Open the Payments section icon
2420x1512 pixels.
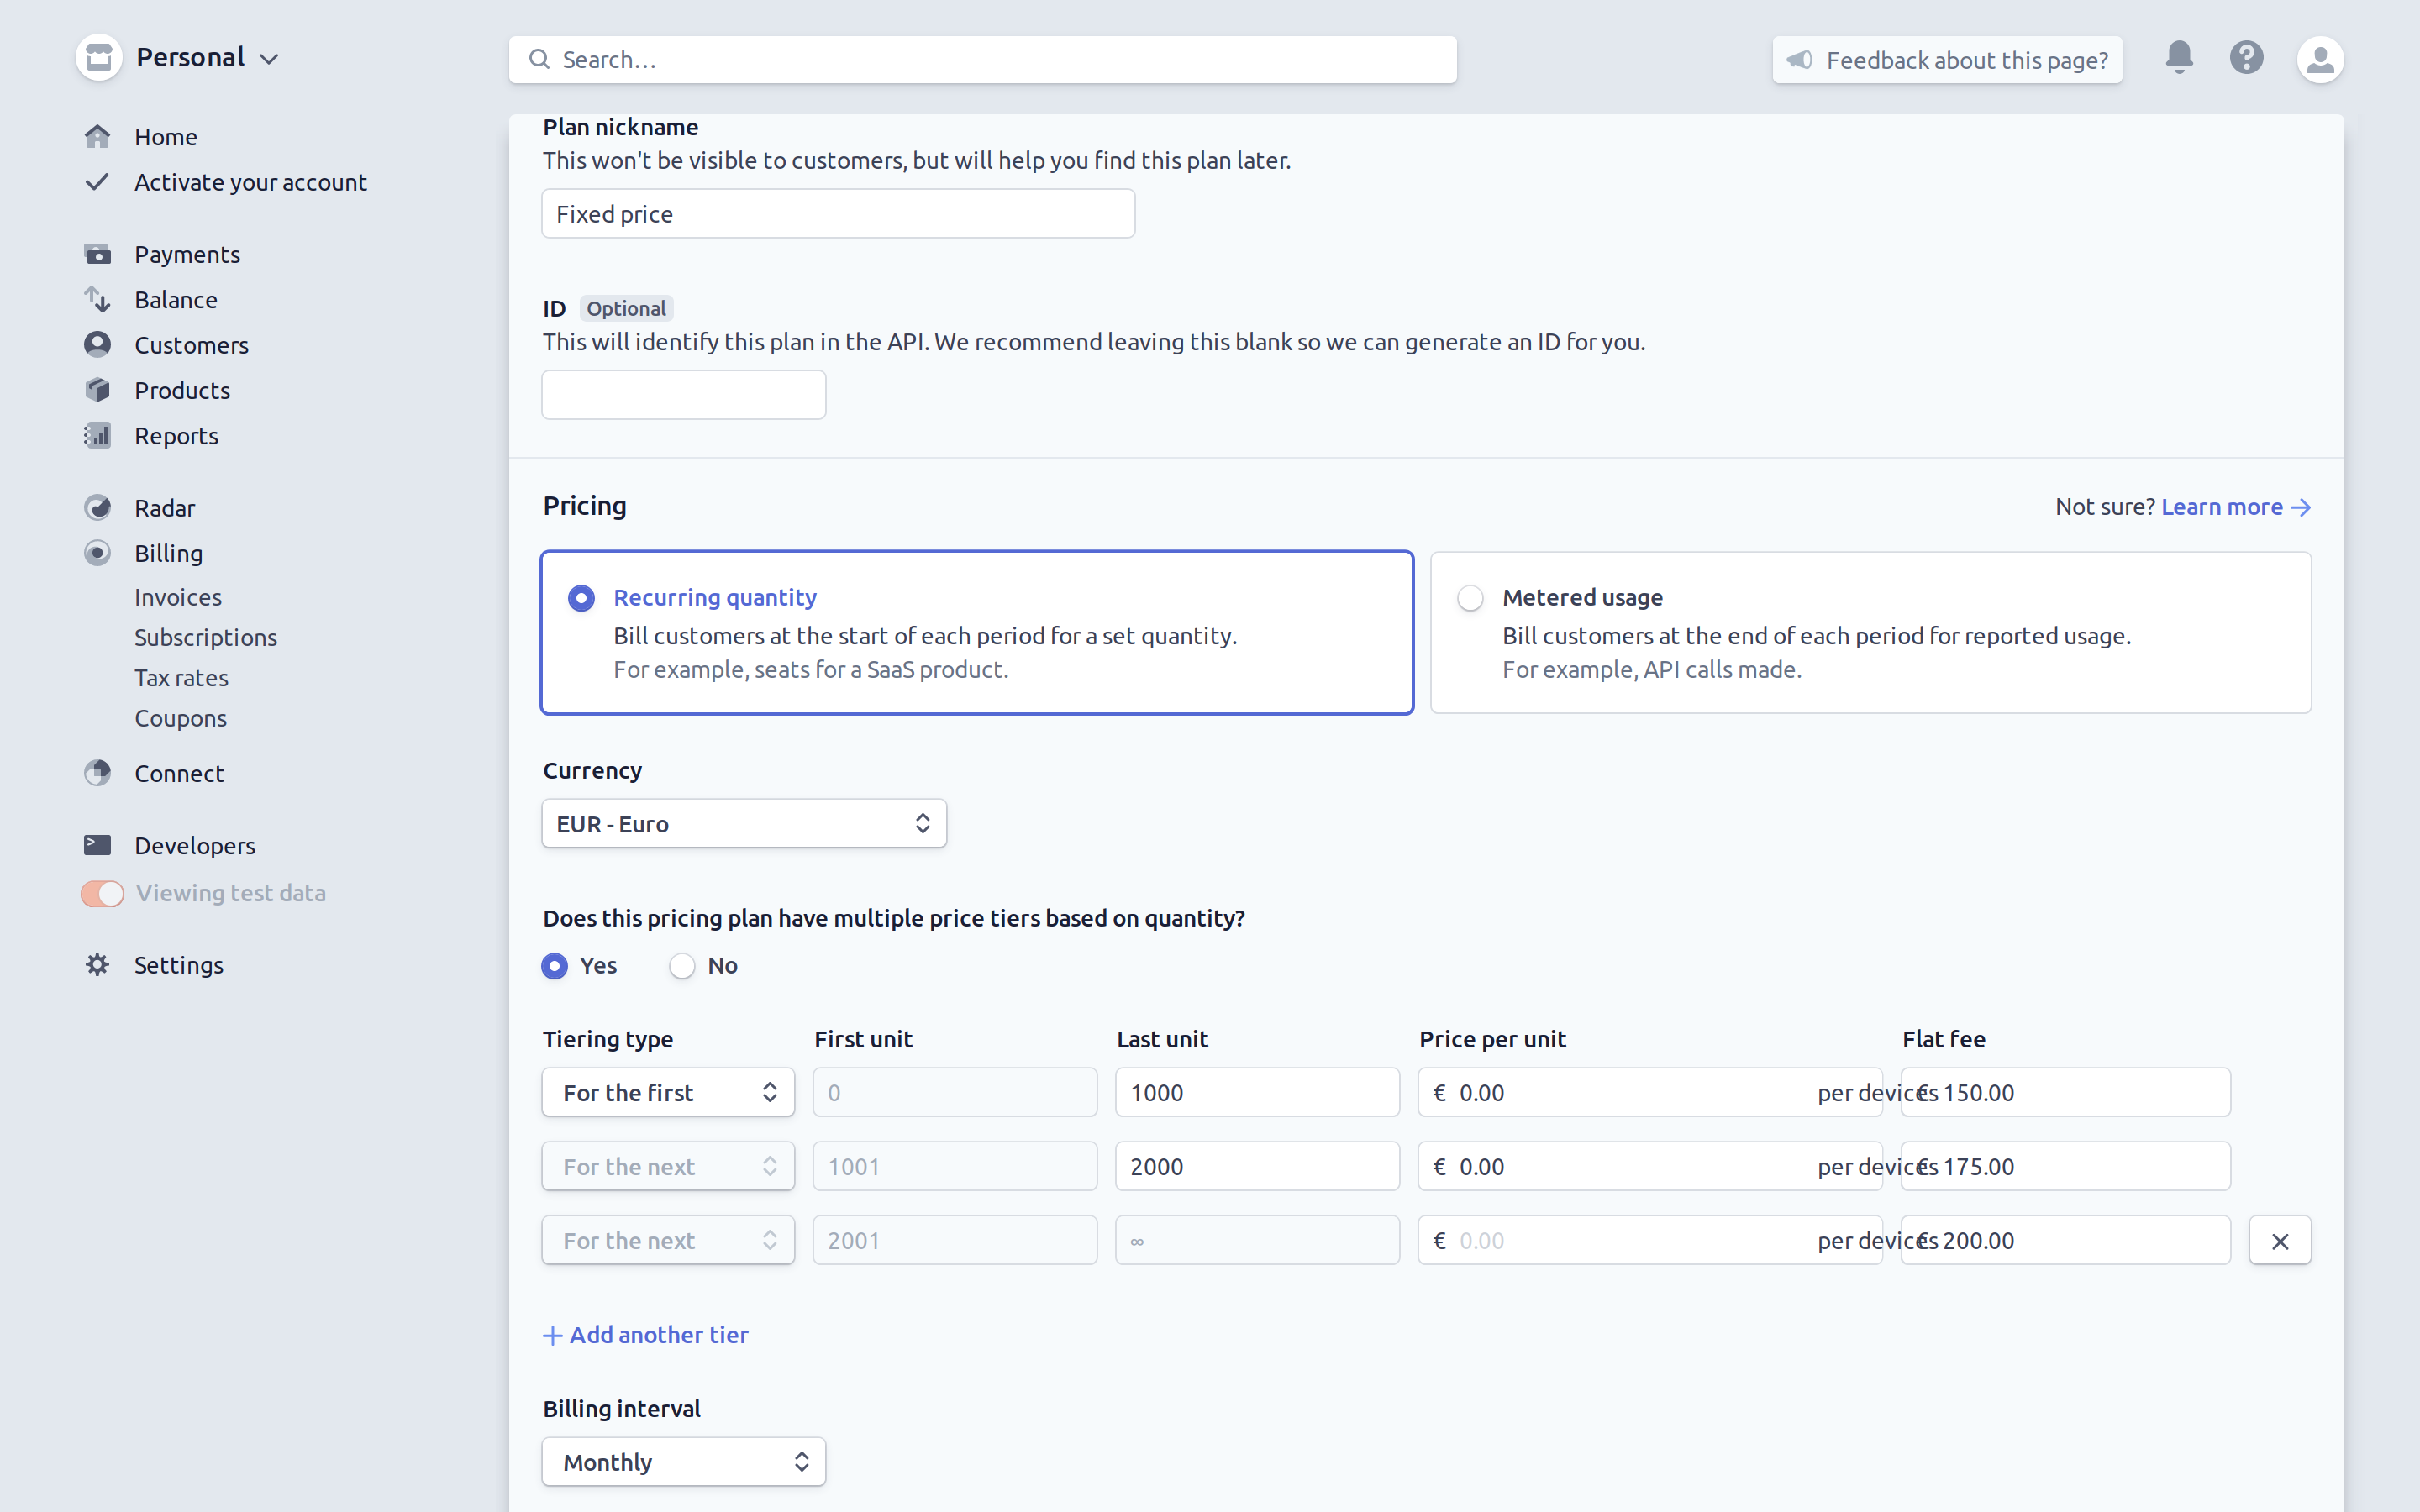(98, 254)
